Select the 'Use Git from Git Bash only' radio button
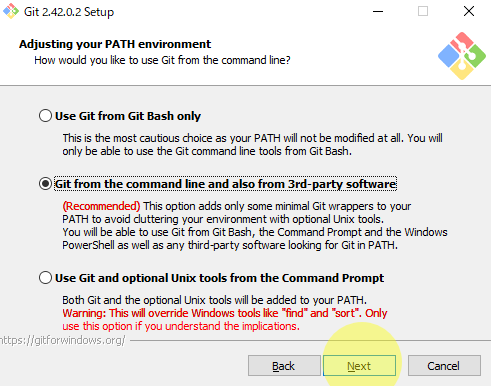The width and height of the screenshot is (491, 386). [45, 116]
